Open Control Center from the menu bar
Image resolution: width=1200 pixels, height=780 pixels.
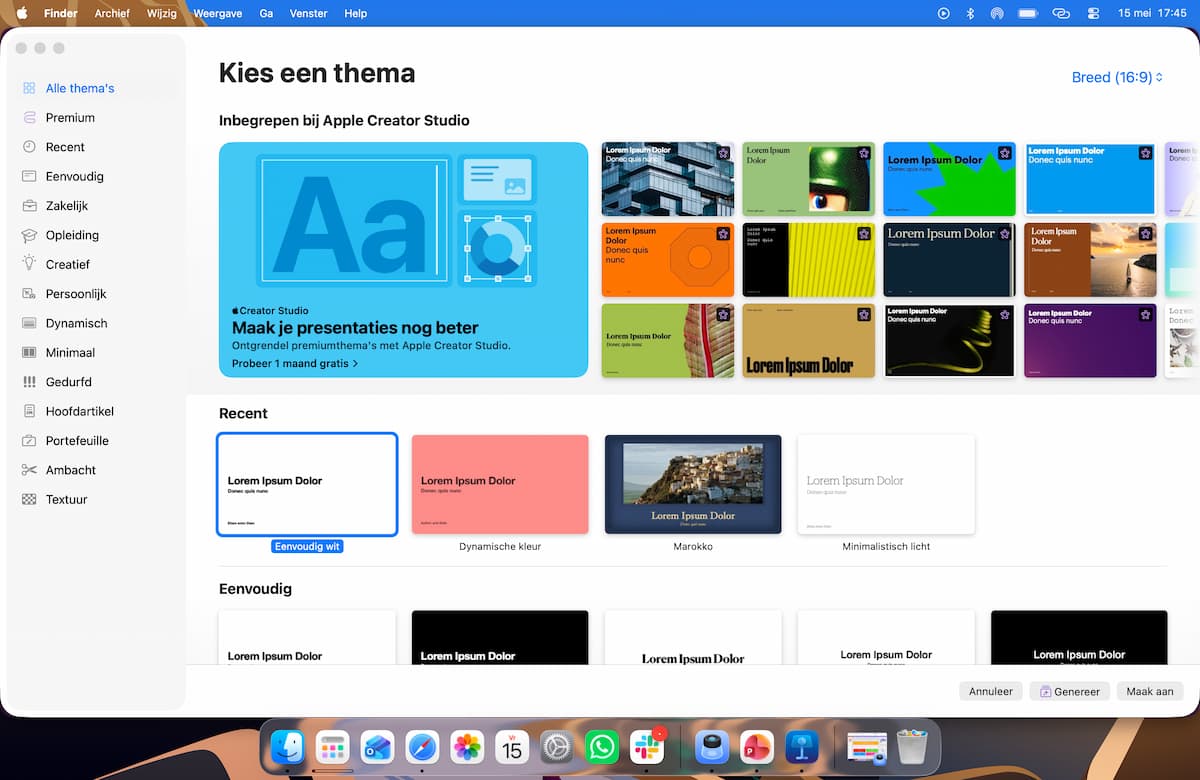coord(1092,13)
